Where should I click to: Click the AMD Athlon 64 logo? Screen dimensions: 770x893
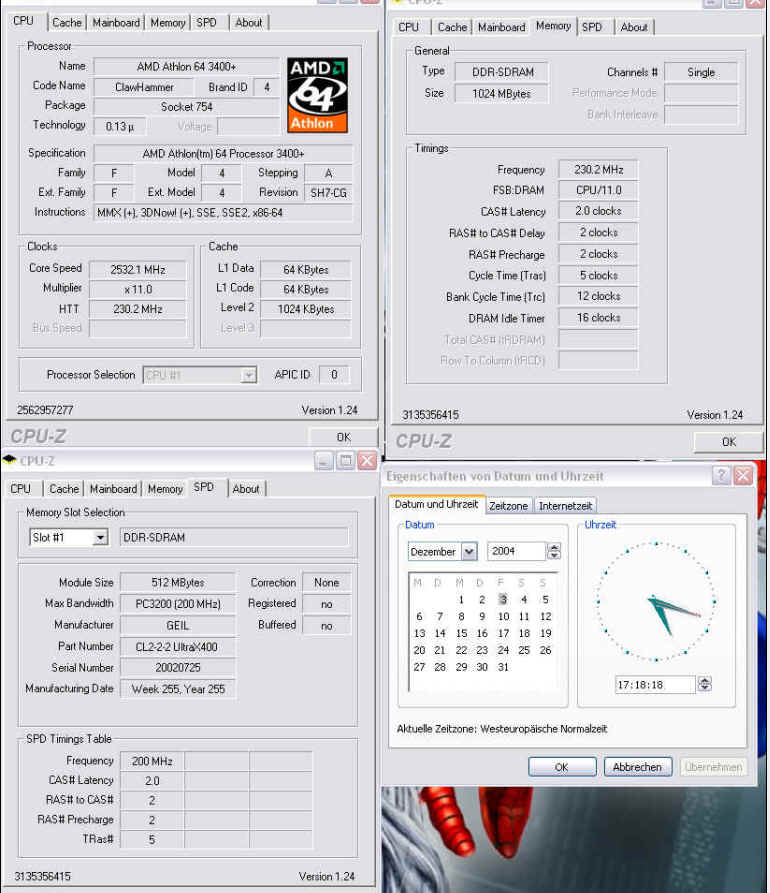[317, 95]
